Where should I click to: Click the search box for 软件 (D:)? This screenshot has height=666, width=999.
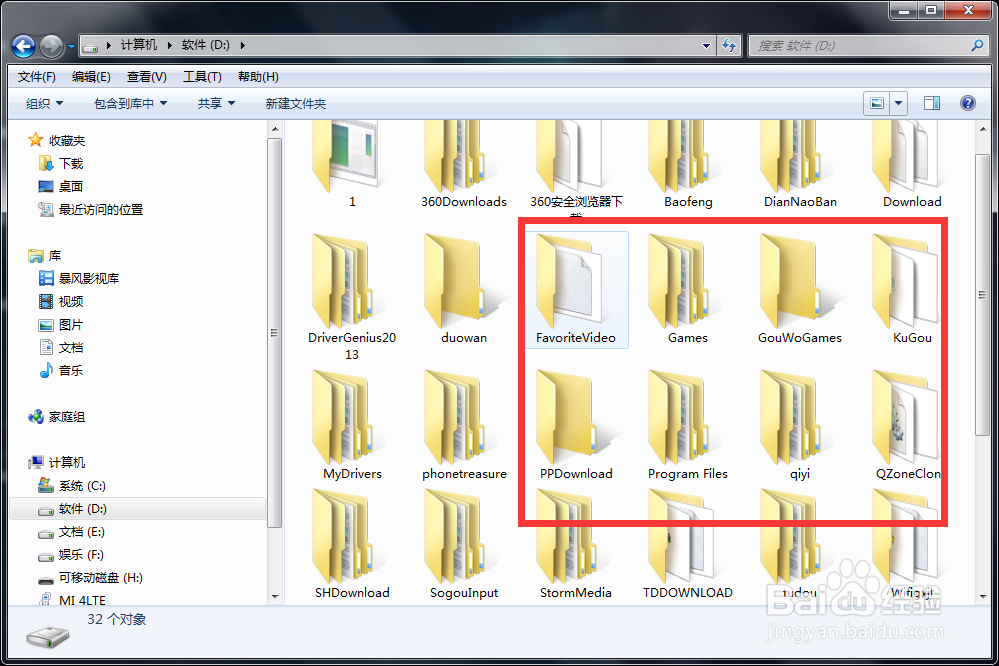(x=868, y=46)
